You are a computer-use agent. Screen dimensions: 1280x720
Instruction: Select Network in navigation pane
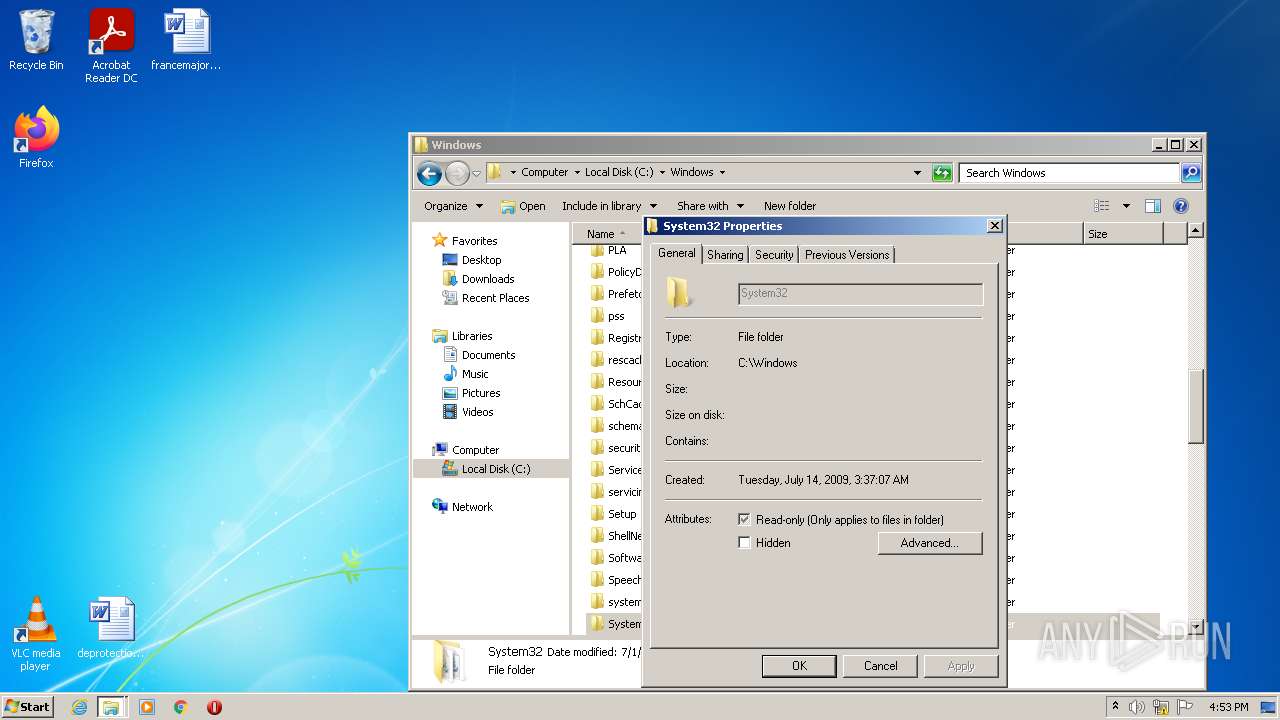471,507
